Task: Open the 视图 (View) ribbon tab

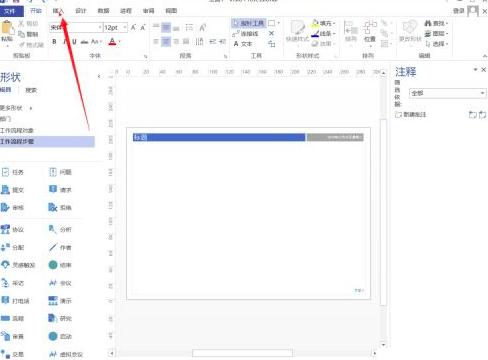Action: coord(171,11)
